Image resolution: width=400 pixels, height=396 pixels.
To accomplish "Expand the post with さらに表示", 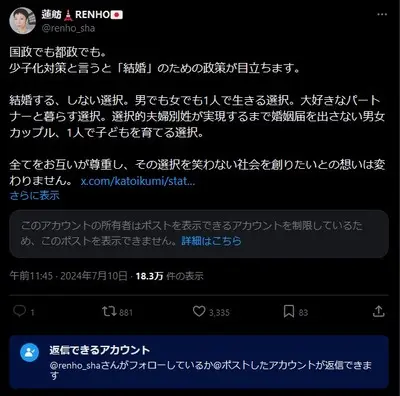I will 35,195.
